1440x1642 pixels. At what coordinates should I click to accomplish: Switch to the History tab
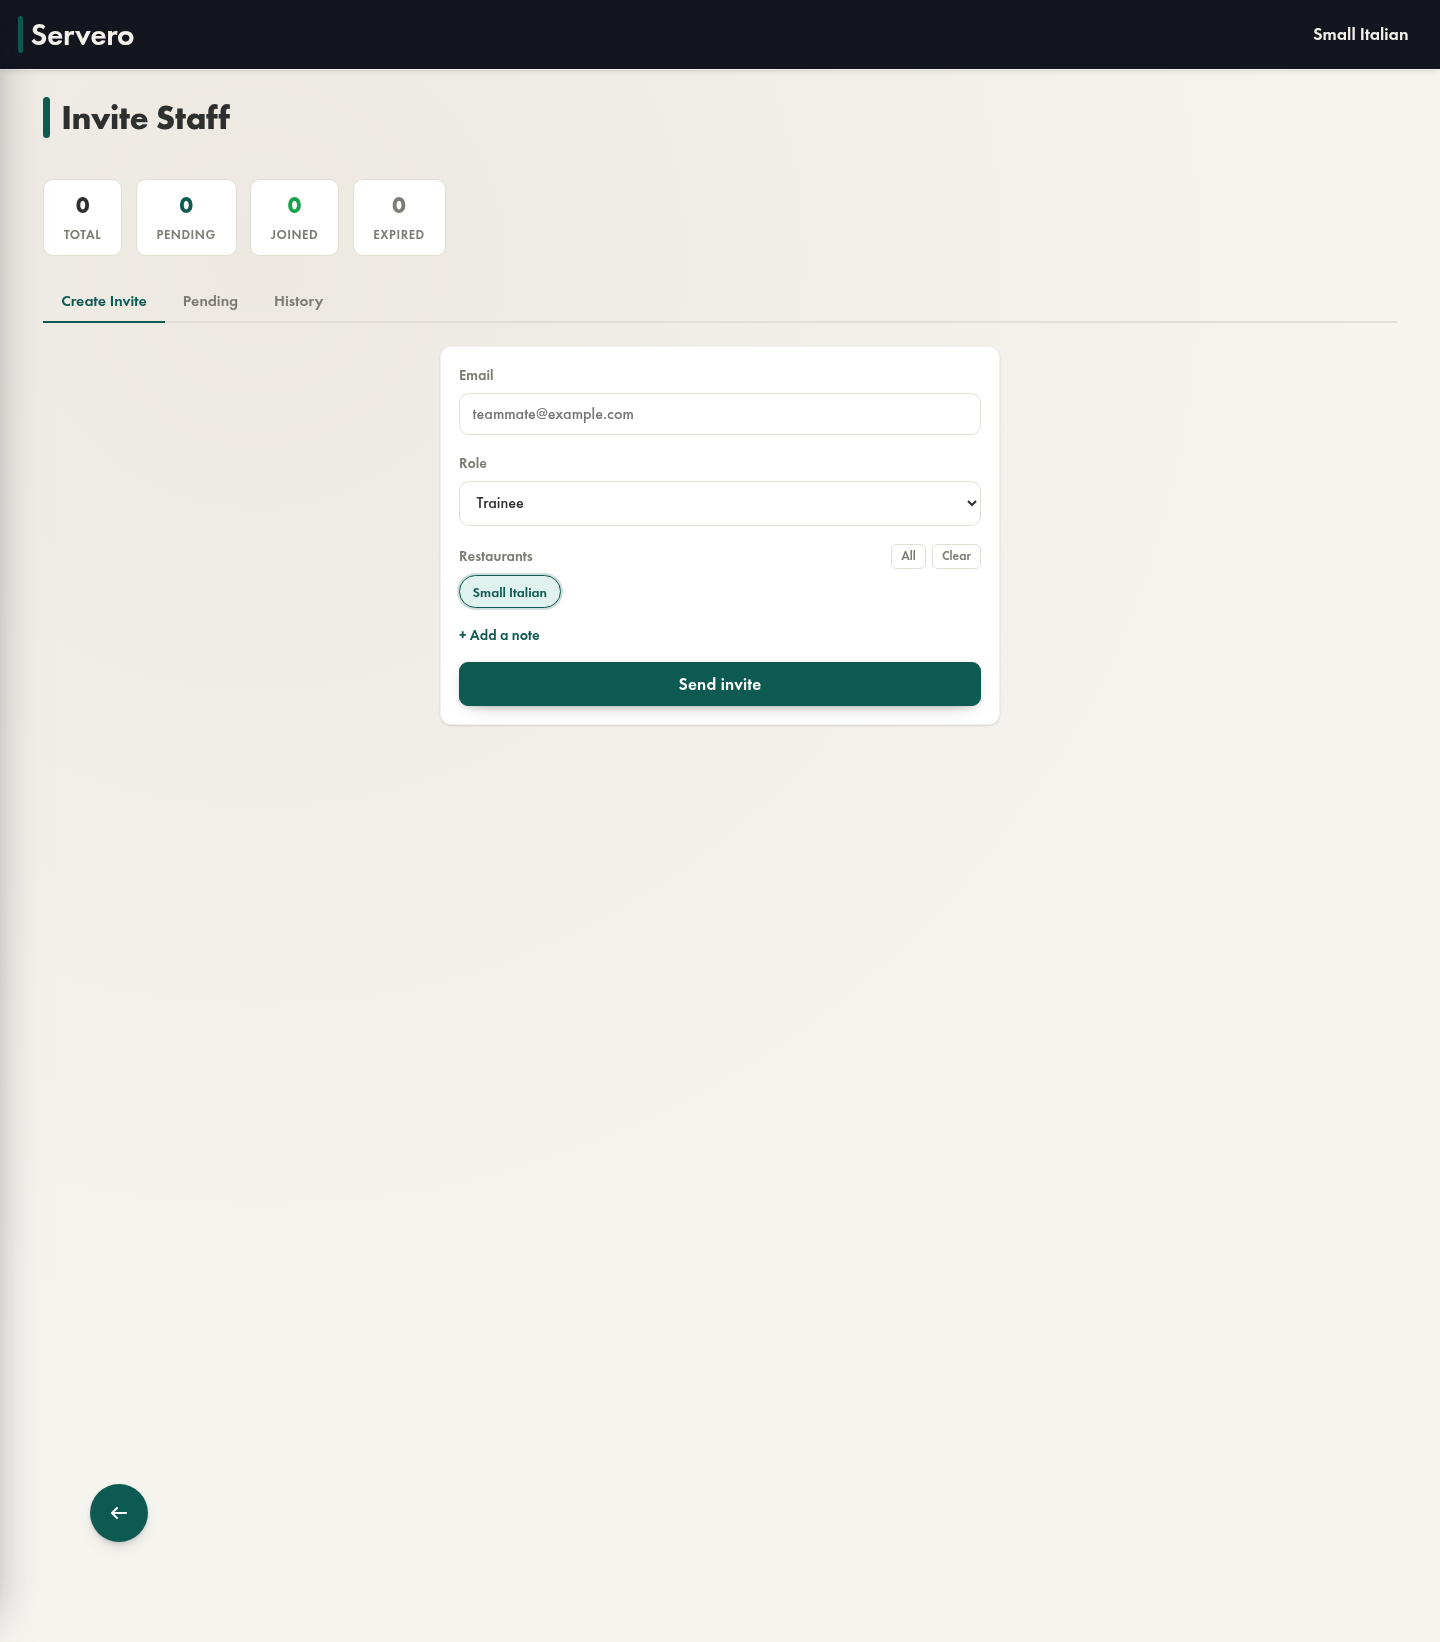[x=298, y=301]
